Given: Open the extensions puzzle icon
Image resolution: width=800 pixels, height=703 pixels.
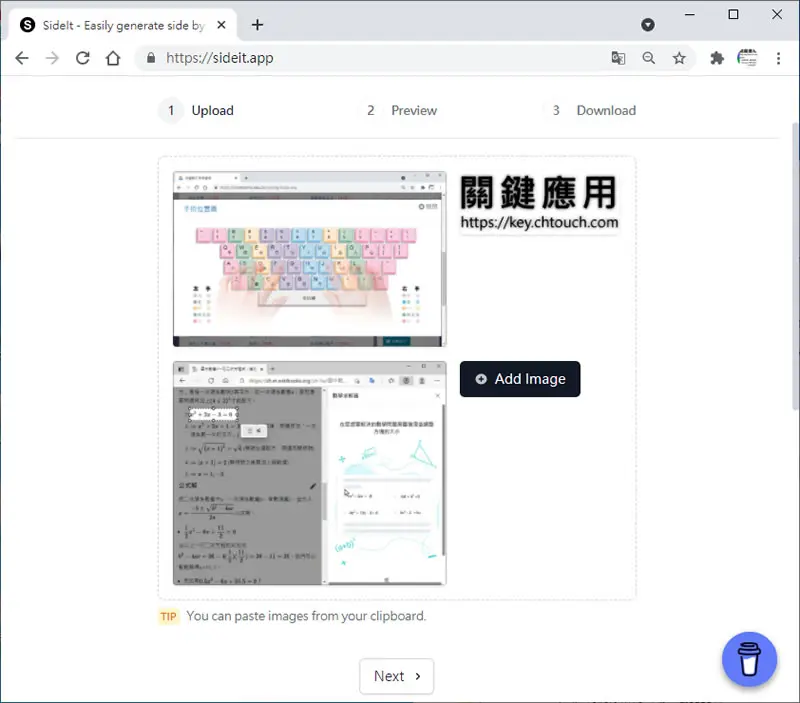Looking at the screenshot, I should click(717, 58).
